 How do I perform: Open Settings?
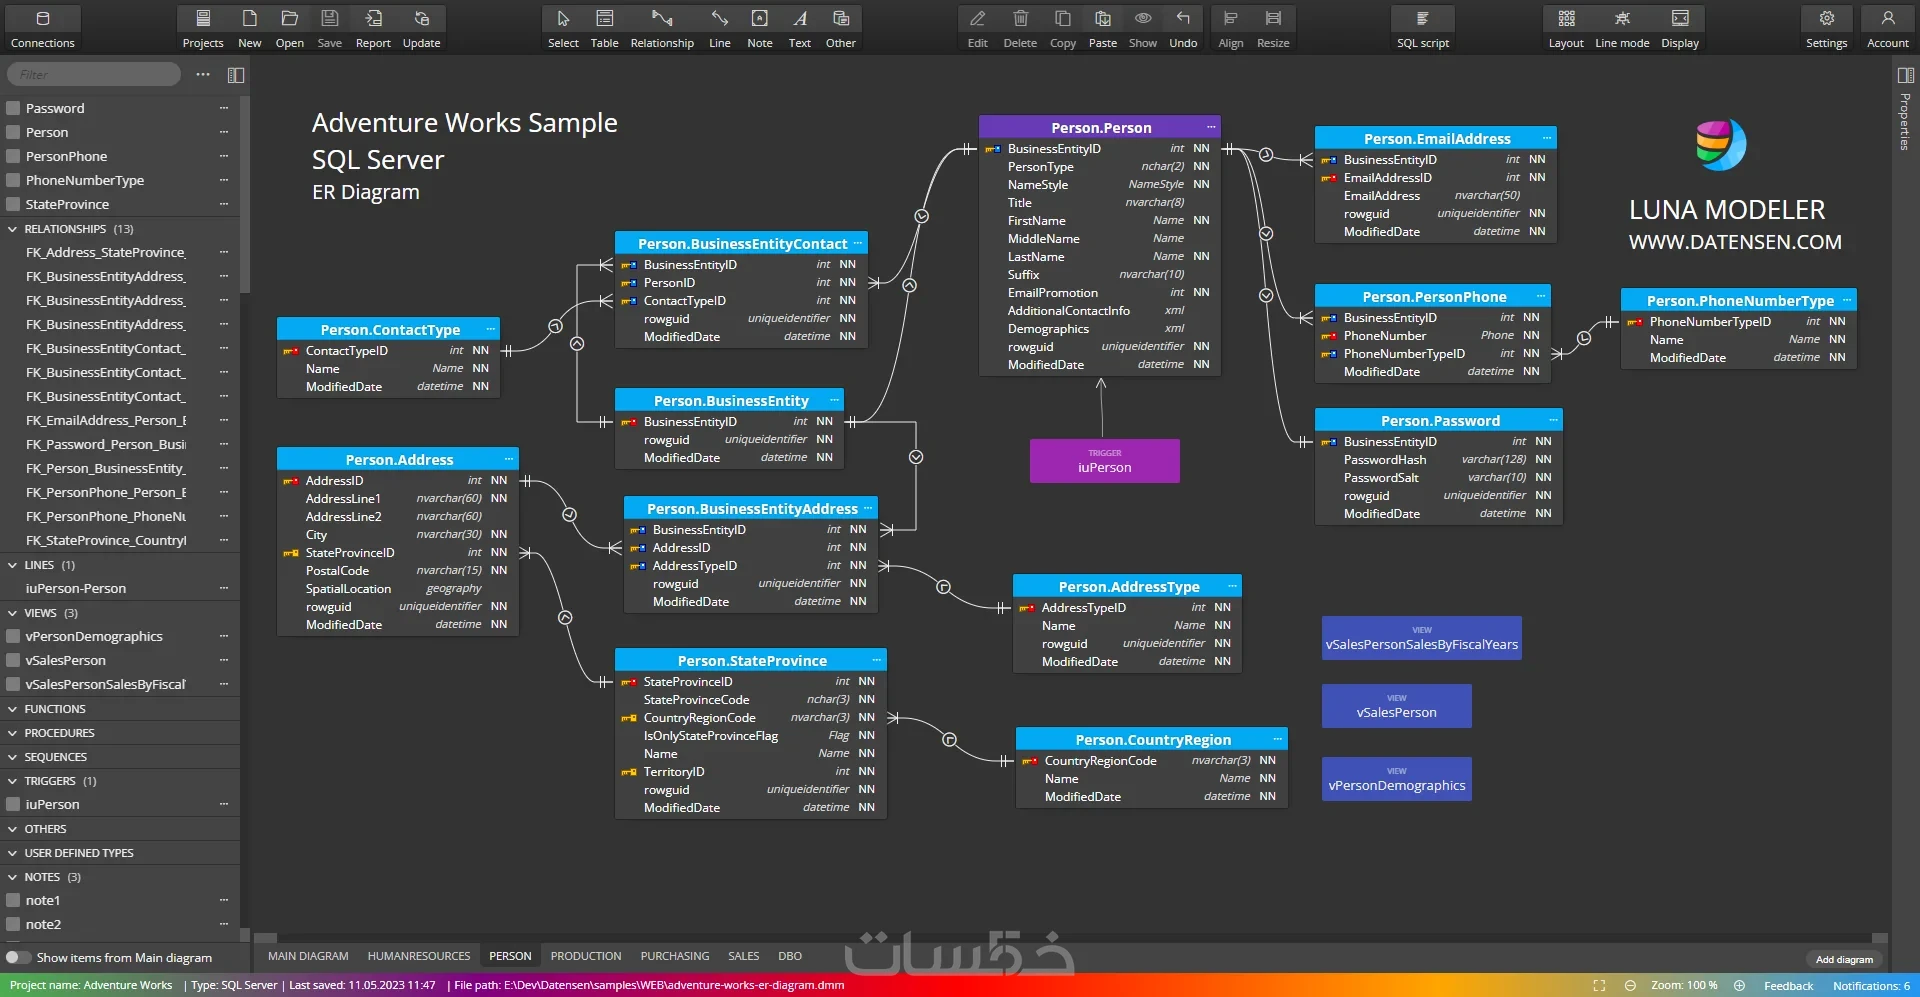(x=1826, y=28)
